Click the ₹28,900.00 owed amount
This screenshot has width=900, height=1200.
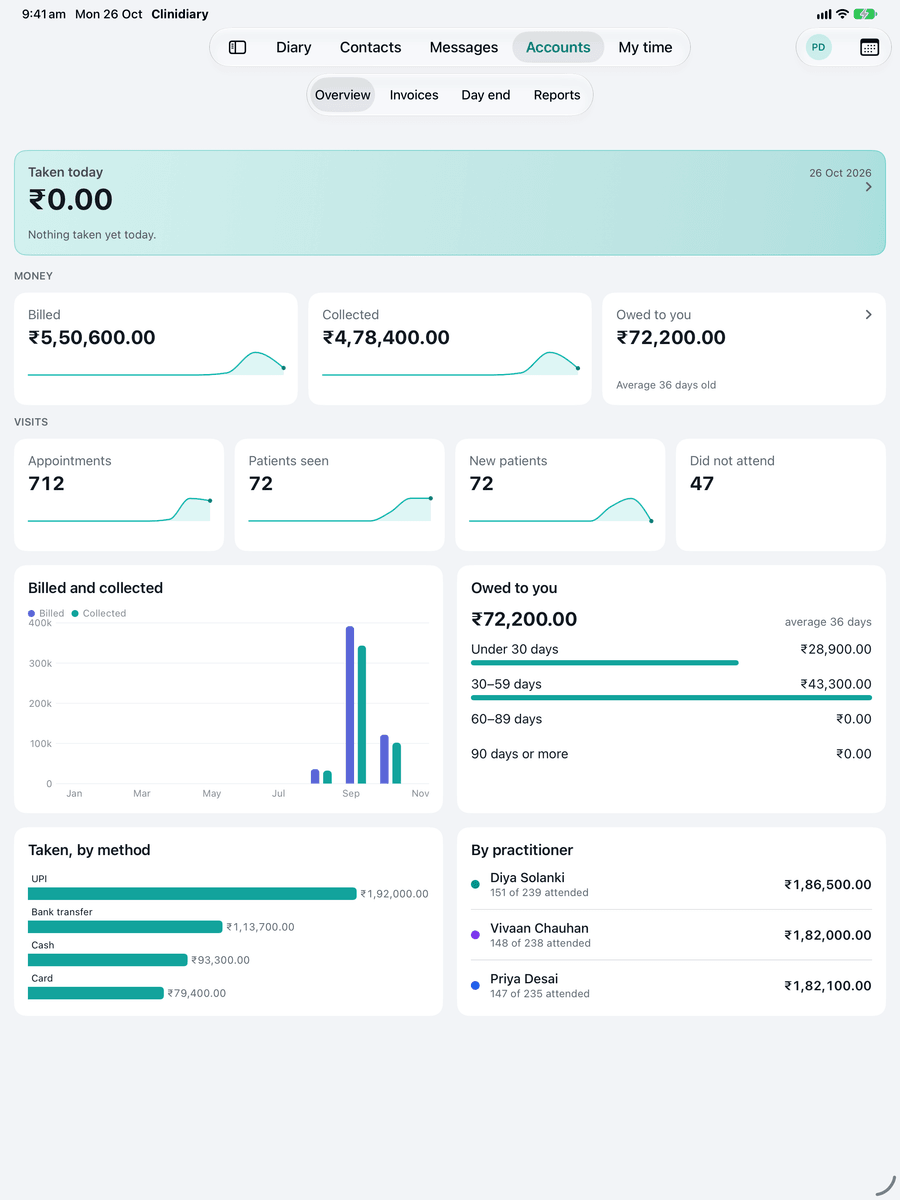(x=836, y=649)
